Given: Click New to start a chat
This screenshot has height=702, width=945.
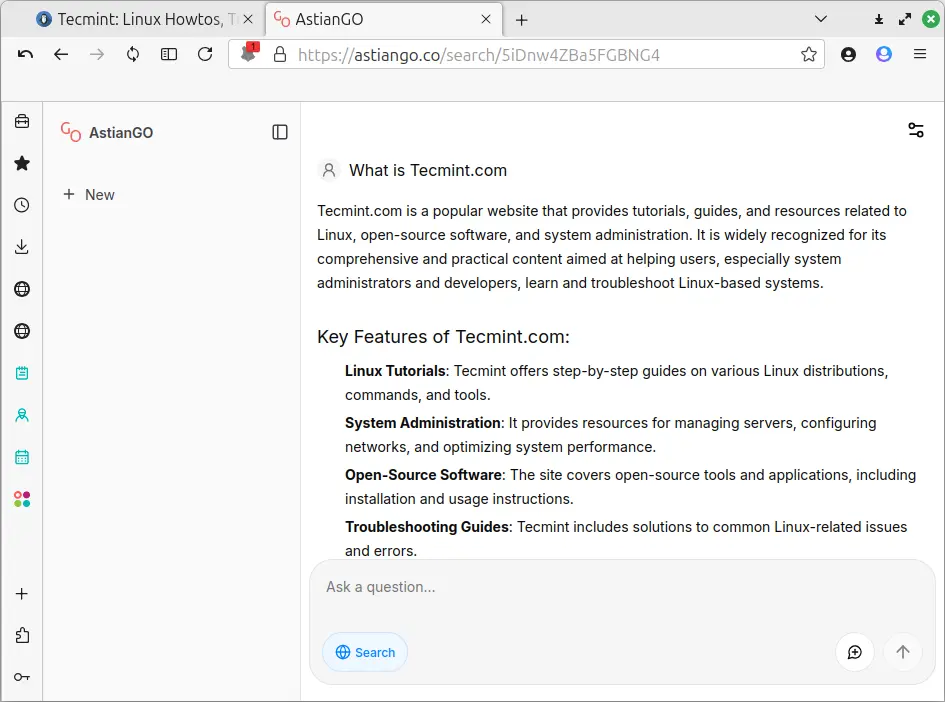Looking at the screenshot, I should (x=89, y=195).
